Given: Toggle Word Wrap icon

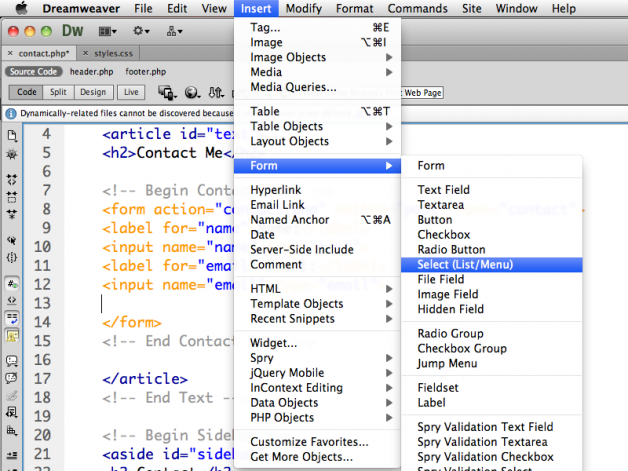Looking at the screenshot, I should point(12,318).
